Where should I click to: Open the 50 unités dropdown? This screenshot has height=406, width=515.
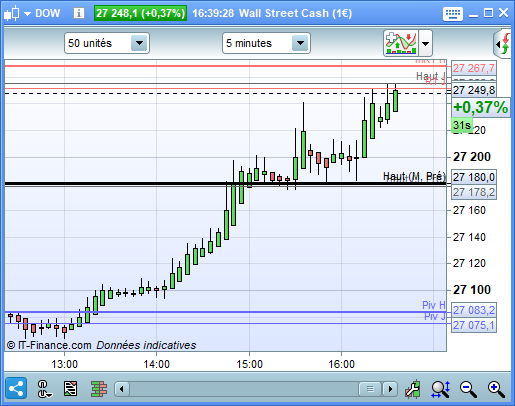tap(107, 43)
